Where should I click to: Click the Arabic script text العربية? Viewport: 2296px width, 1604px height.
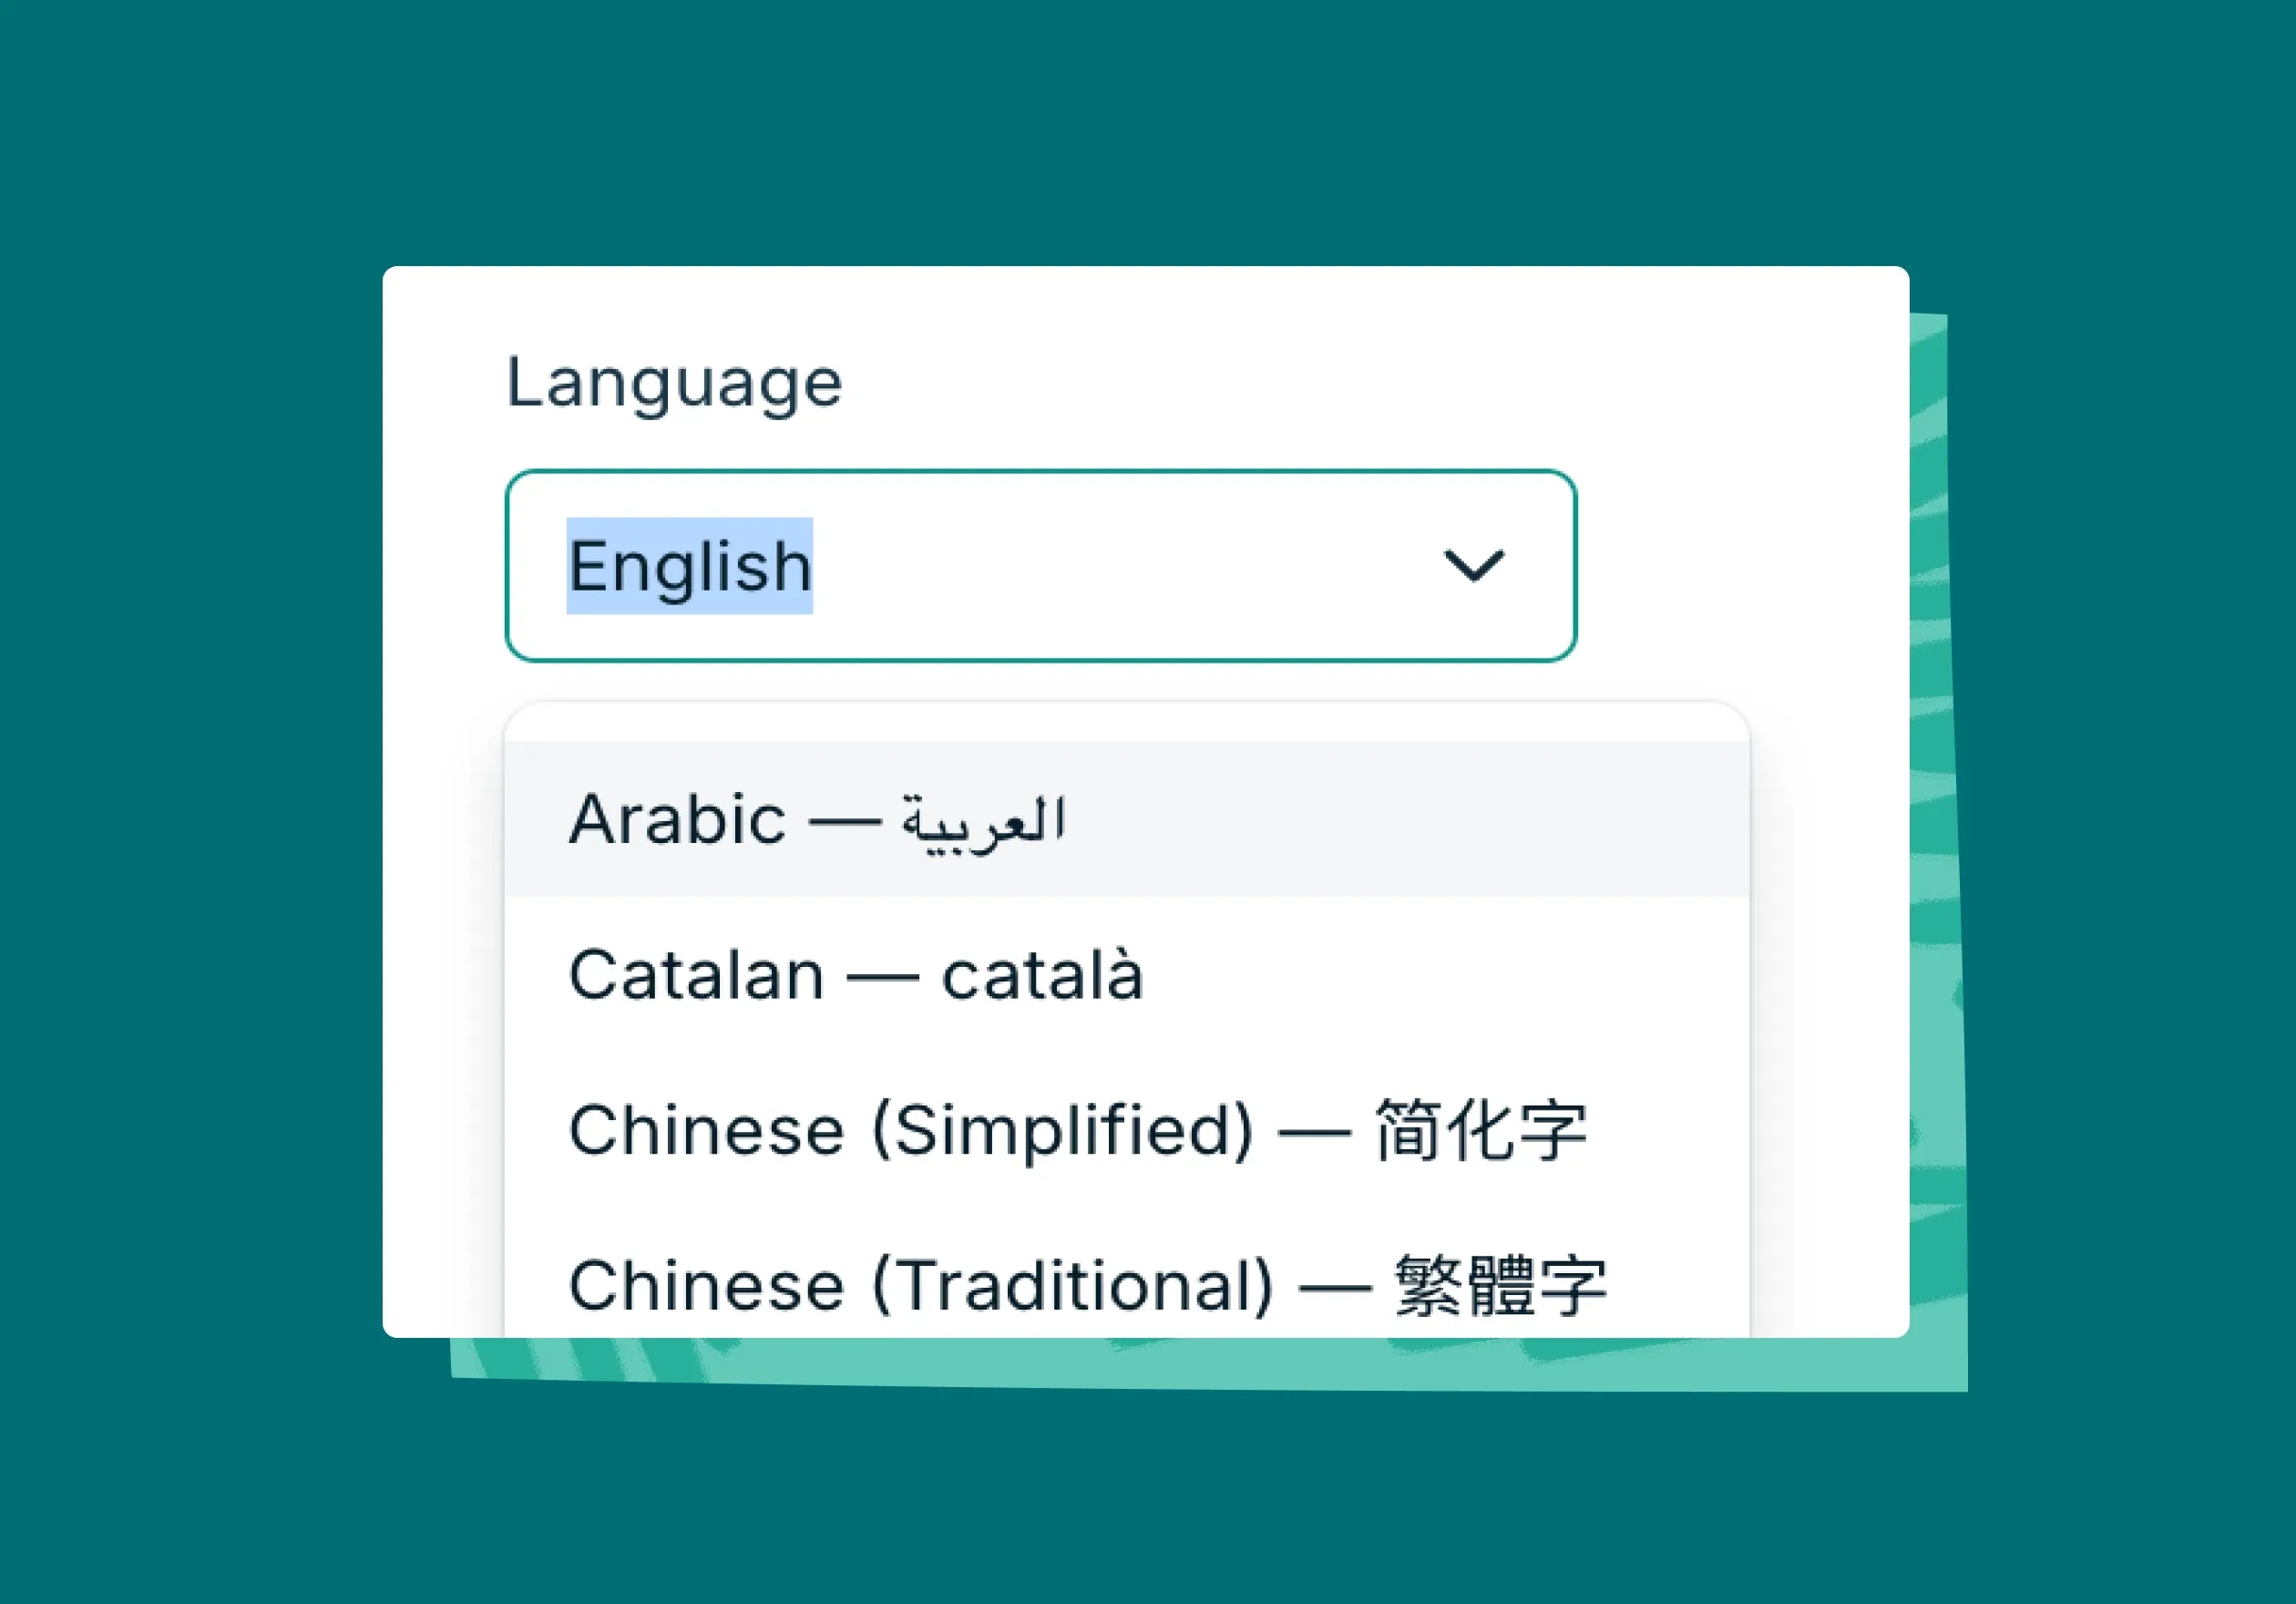pyautogui.click(x=983, y=823)
